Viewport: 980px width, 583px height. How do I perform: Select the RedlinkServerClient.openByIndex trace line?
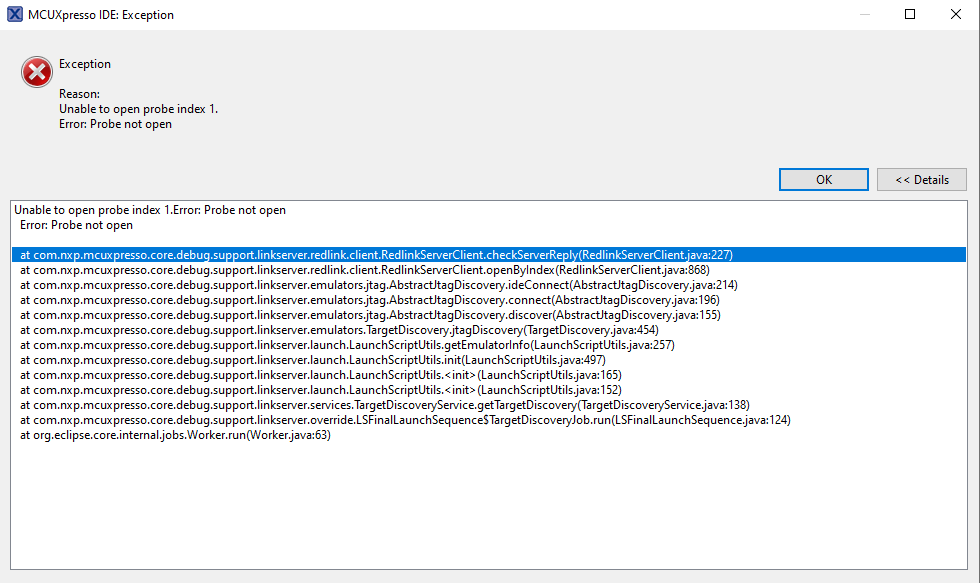point(364,270)
